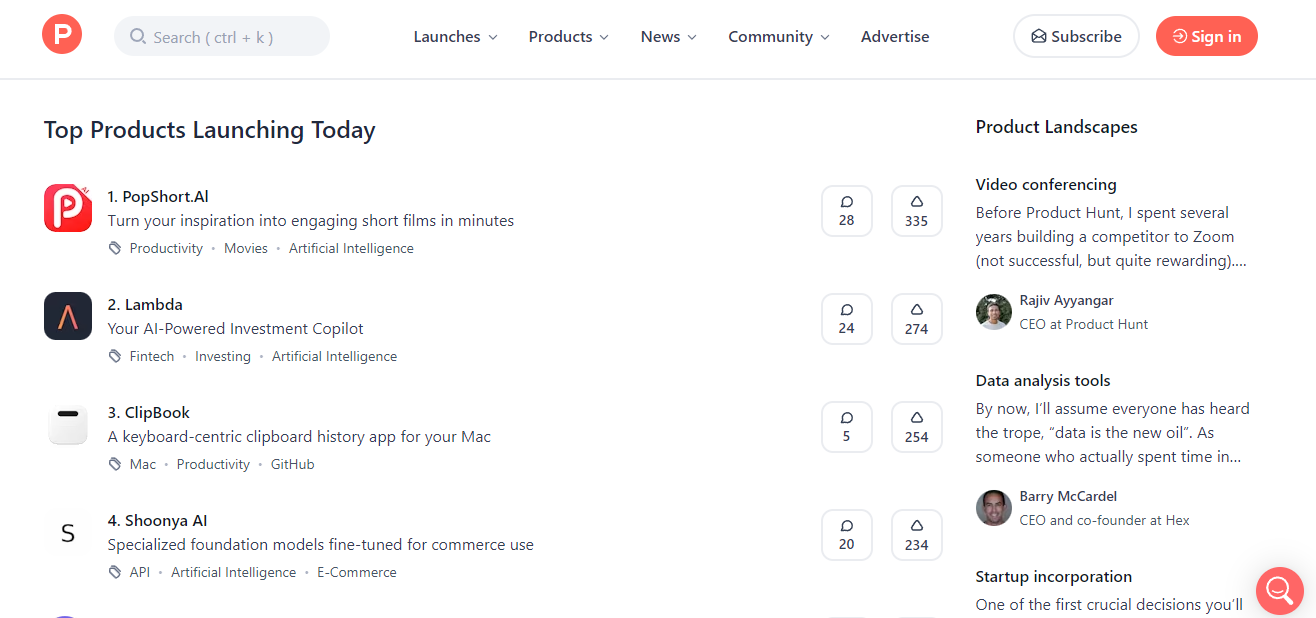Click the tag icon in the Shoonya AI row

pyautogui.click(x=115, y=572)
